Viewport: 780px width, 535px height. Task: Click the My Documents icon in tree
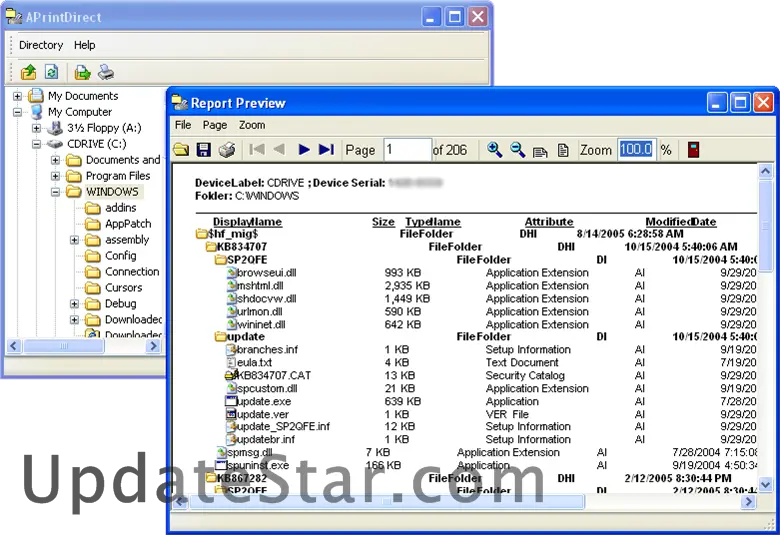click(36, 95)
